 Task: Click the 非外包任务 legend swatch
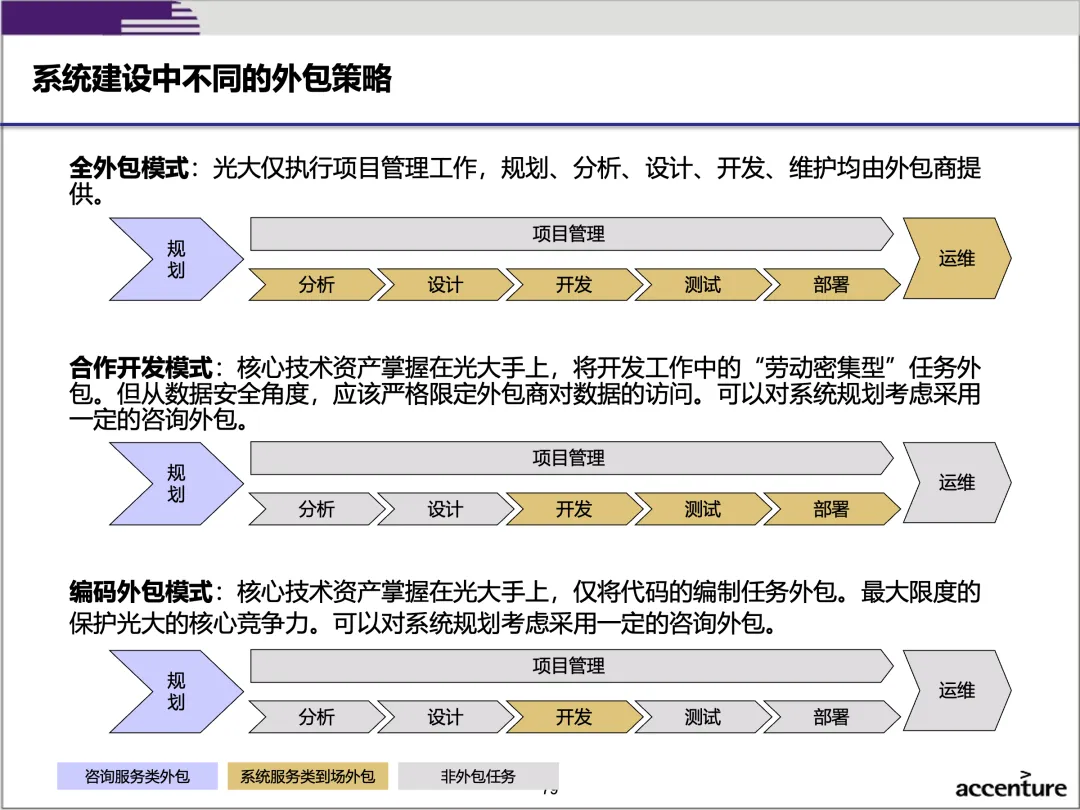point(479,776)
